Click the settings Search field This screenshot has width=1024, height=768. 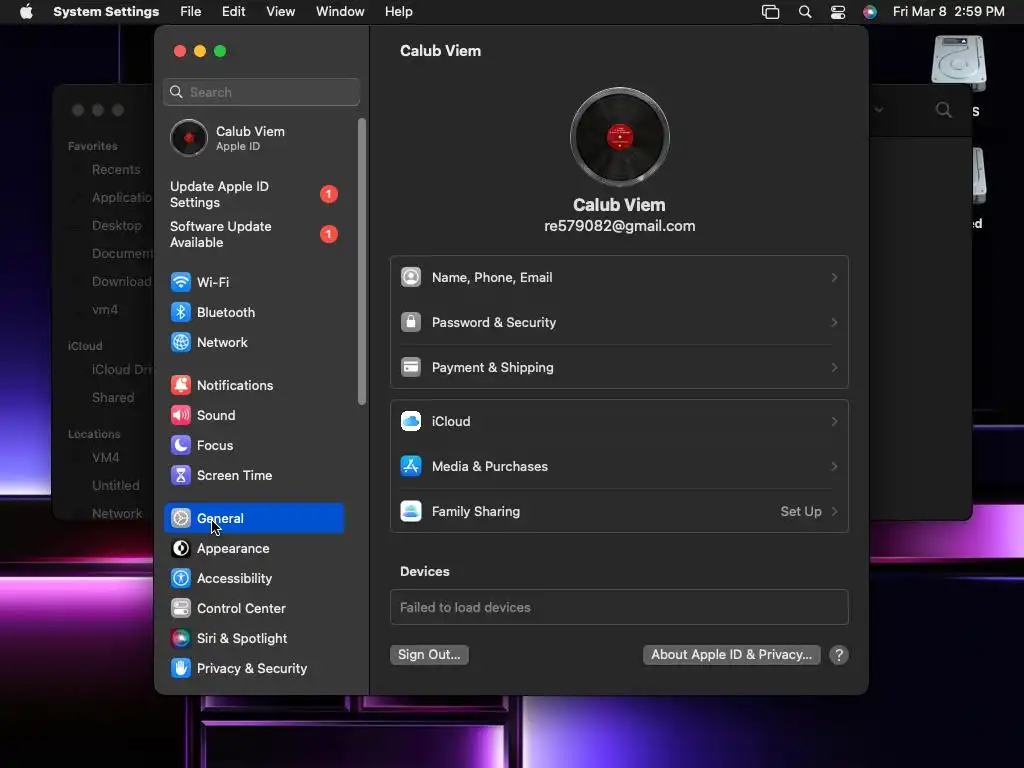tap(261, 92)
